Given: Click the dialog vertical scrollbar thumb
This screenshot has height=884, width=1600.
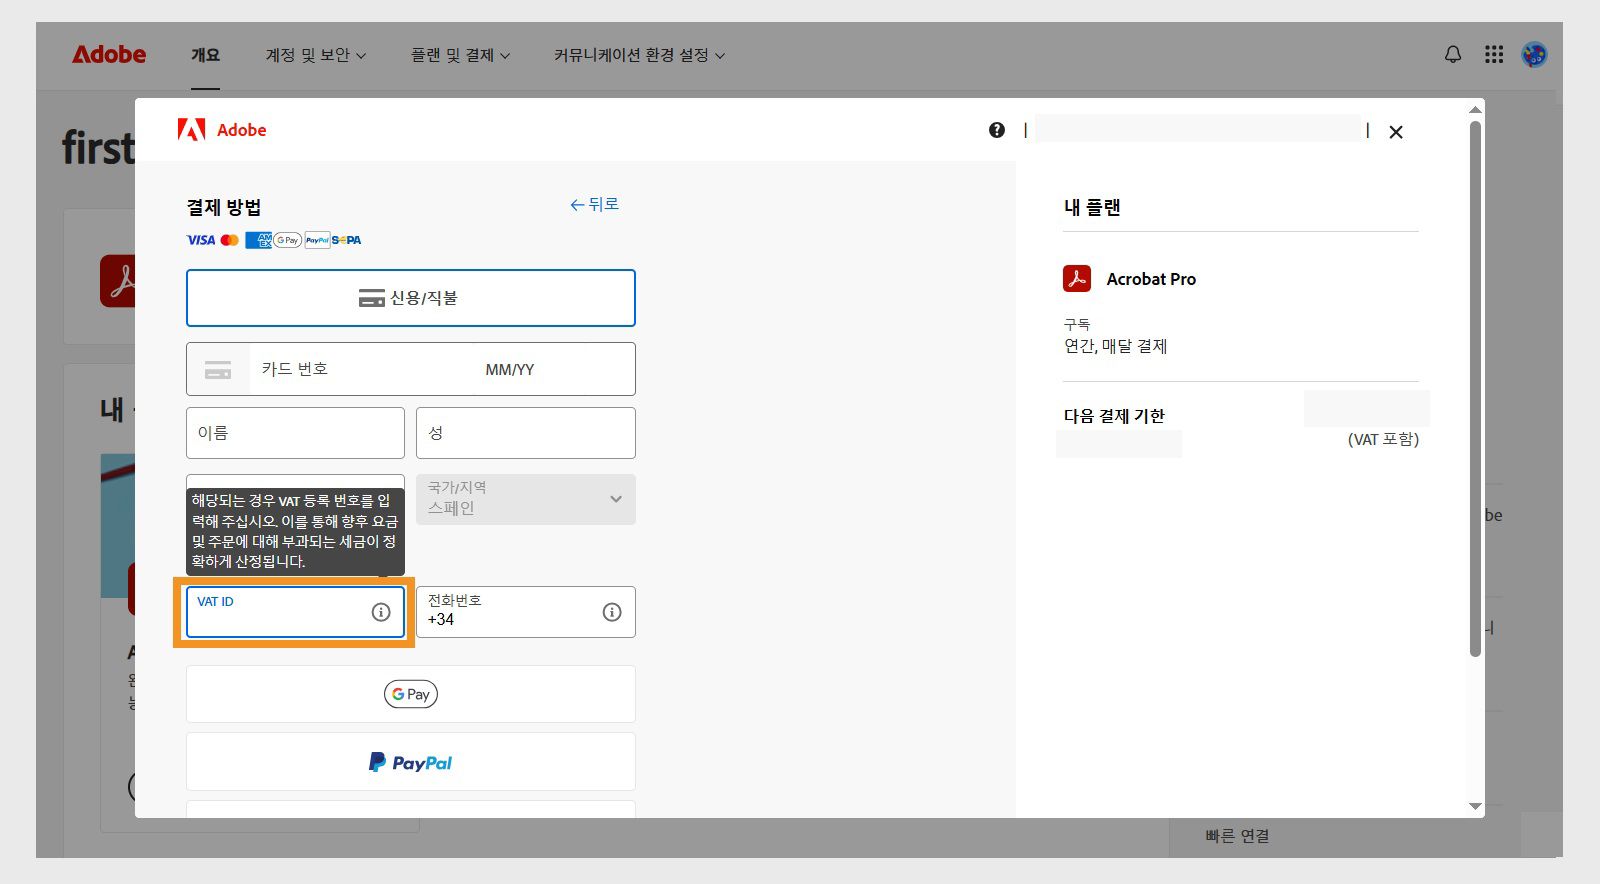Looking at the screenshot, I should [1475, 389].
